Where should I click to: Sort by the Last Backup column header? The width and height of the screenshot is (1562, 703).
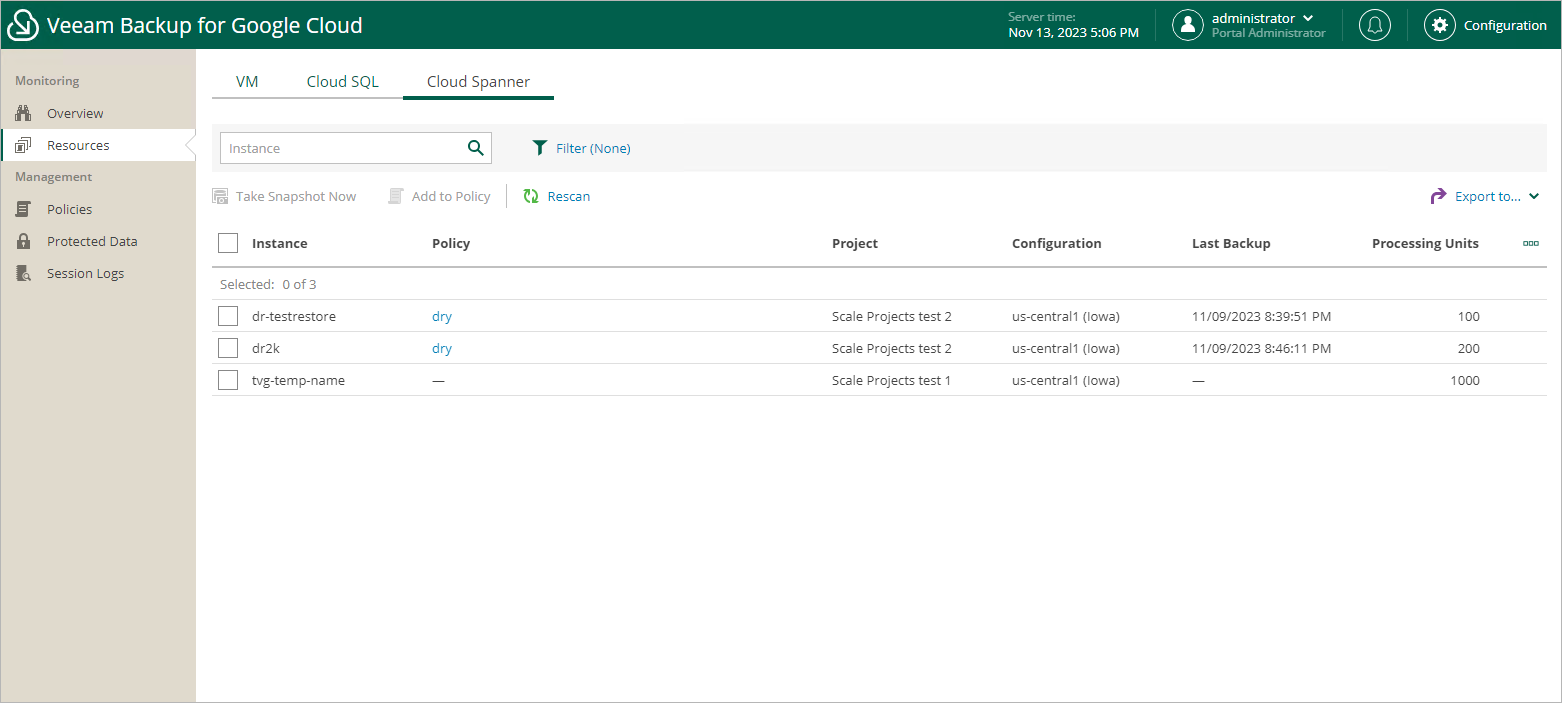(1231, 243)
